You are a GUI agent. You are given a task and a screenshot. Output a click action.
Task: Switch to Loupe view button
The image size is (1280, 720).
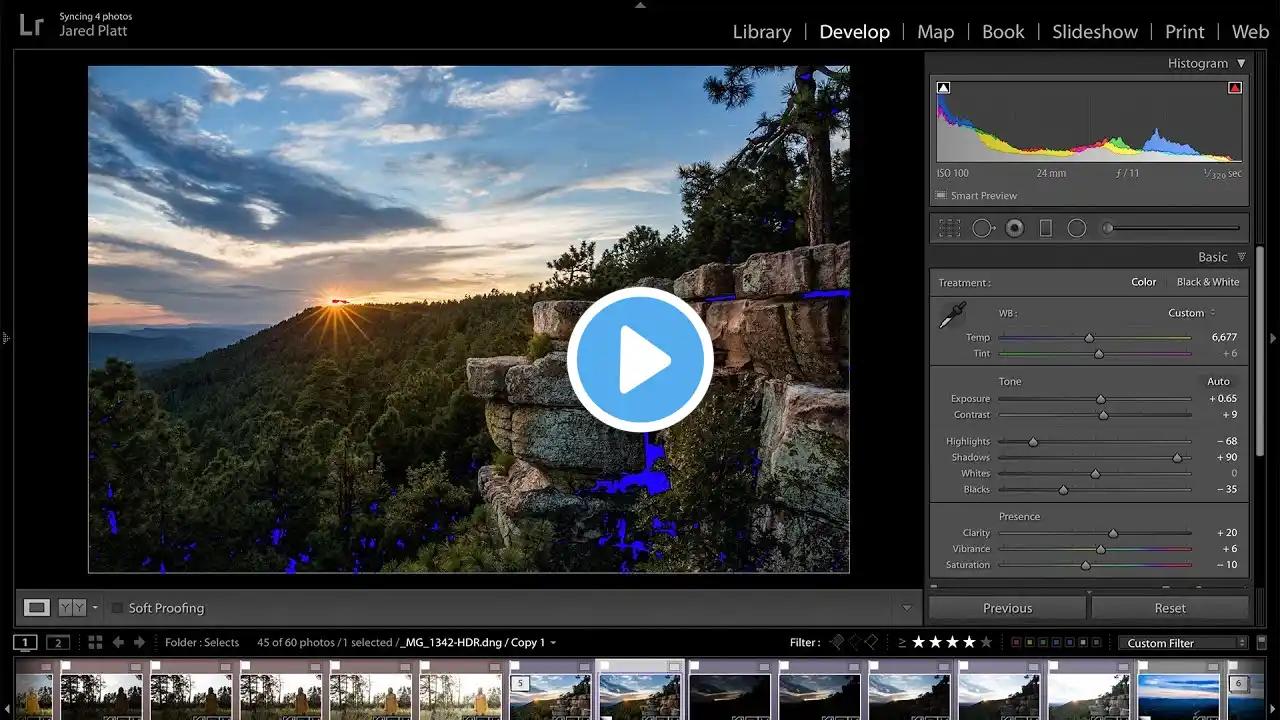[37, 607]
